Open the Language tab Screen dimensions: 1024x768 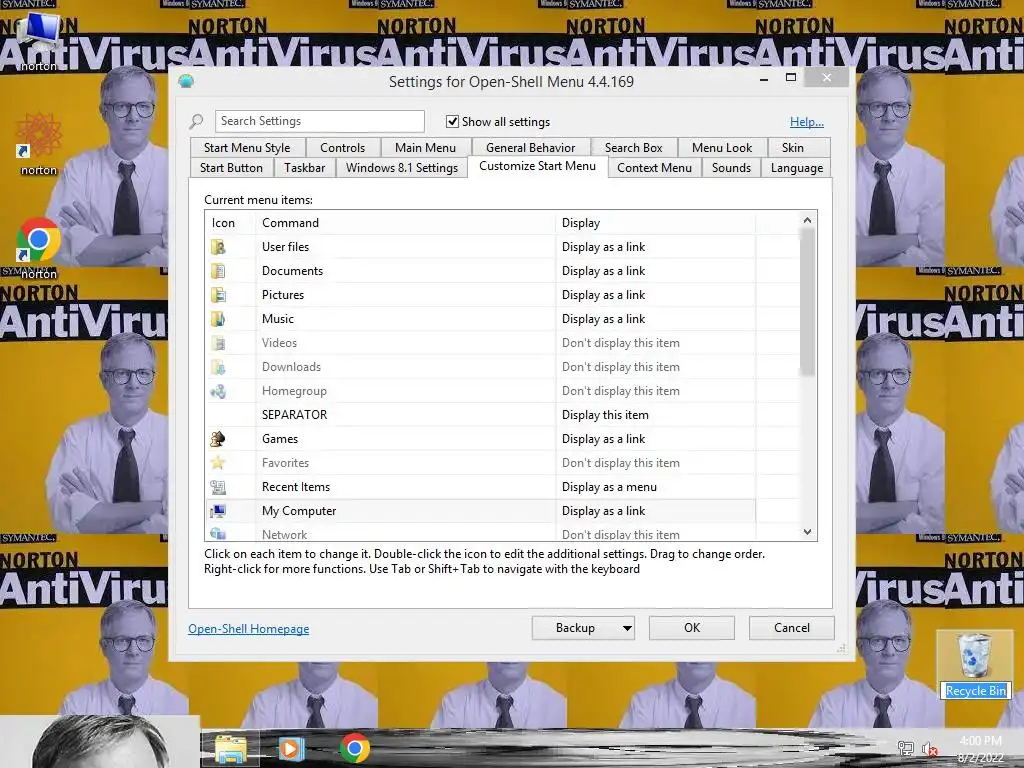tap(796, 168)
